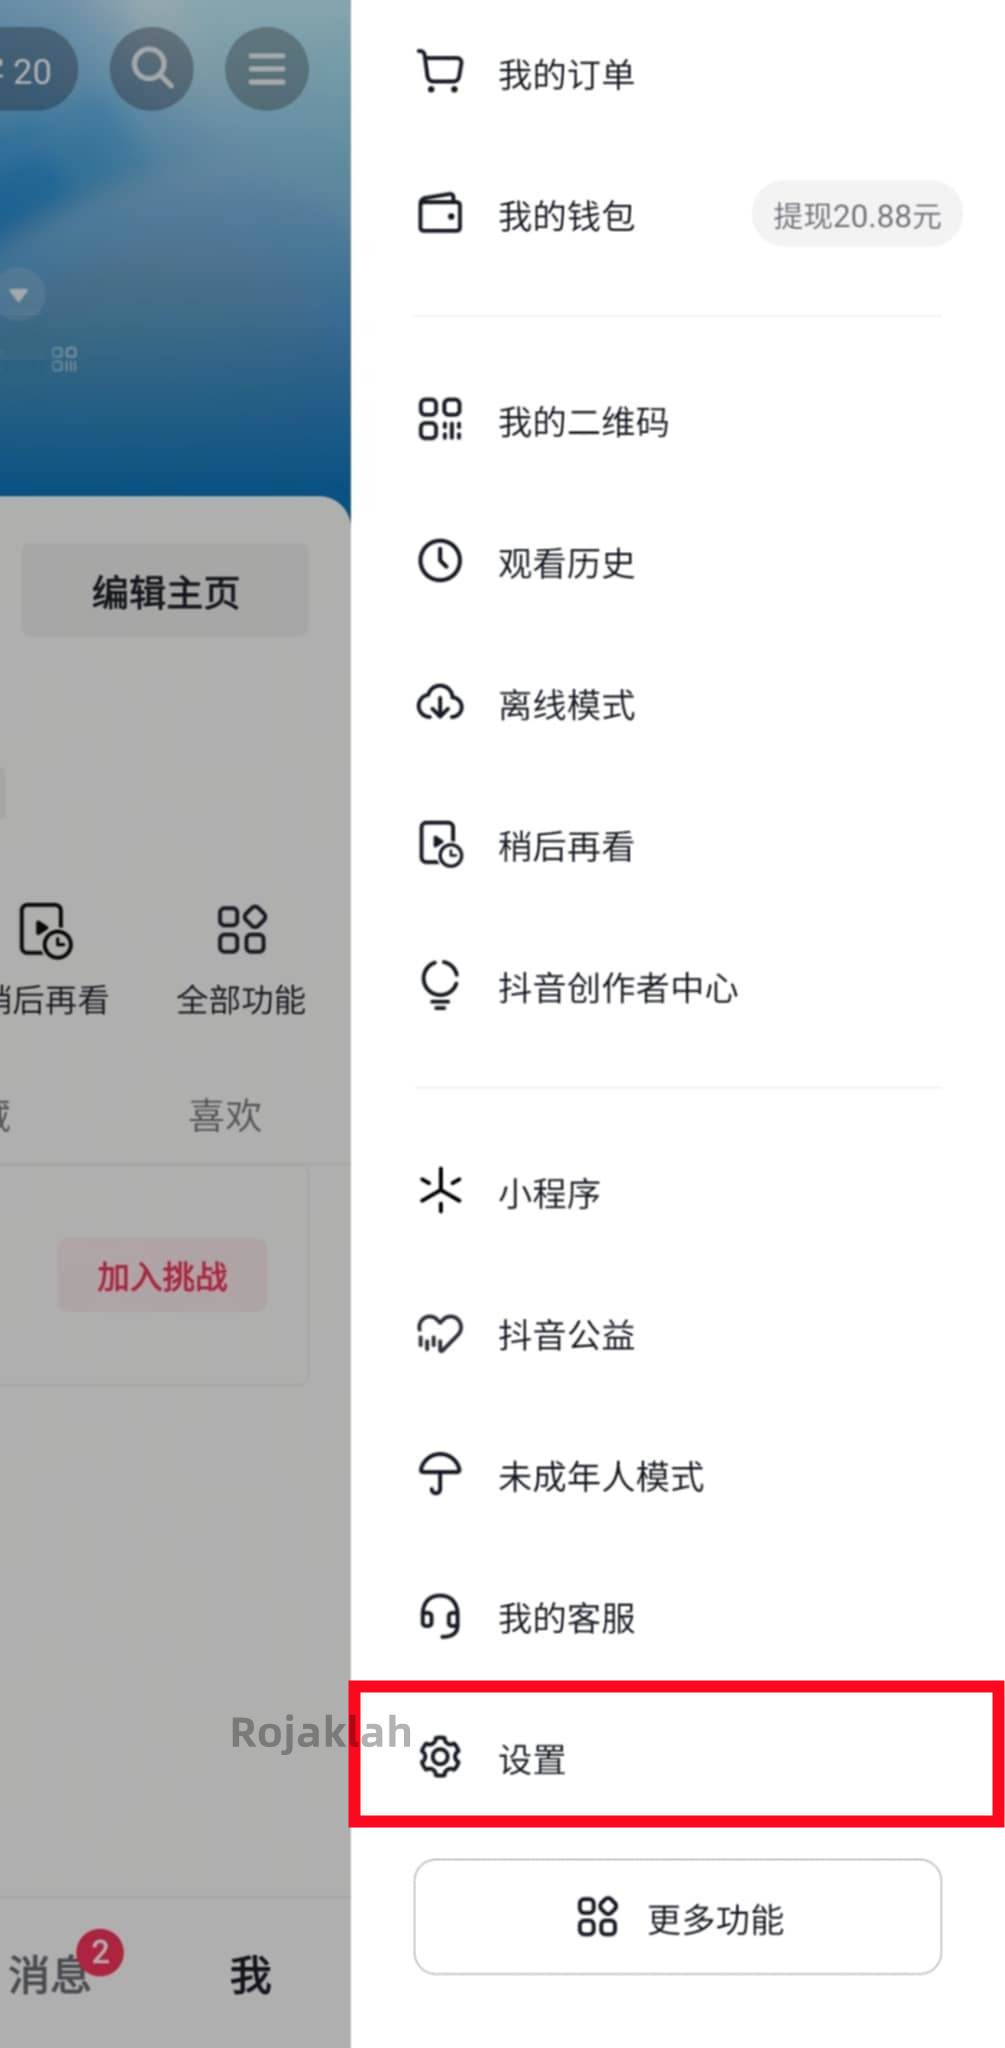The width and height of the screenshot is (1005, 2048).
Task: Tap the 观看历史 clock icon
Action: coord(439,561)
